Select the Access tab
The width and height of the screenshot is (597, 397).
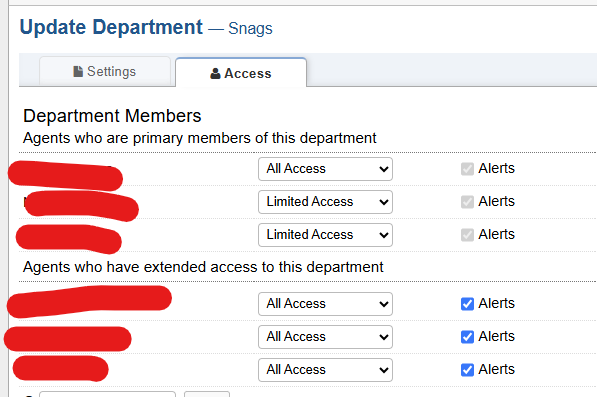pos(241,72)
